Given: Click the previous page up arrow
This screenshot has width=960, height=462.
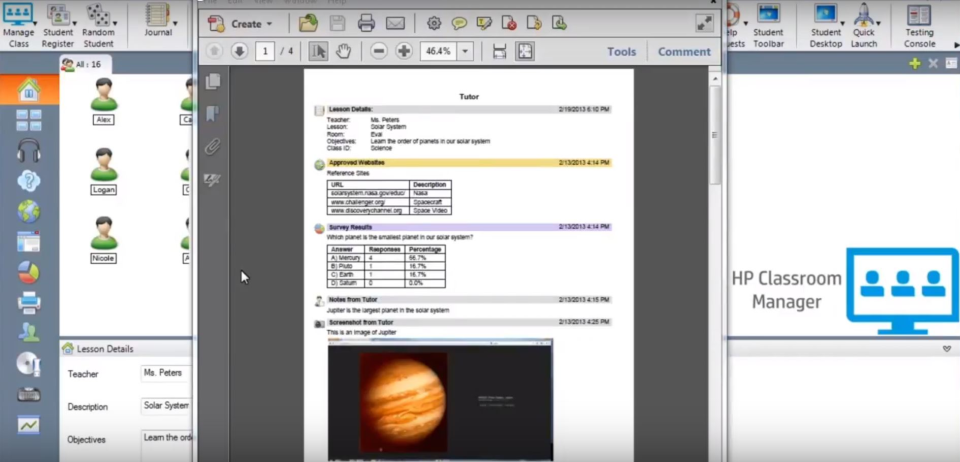Looking at the screenshot, I should [x=214, y=51].
